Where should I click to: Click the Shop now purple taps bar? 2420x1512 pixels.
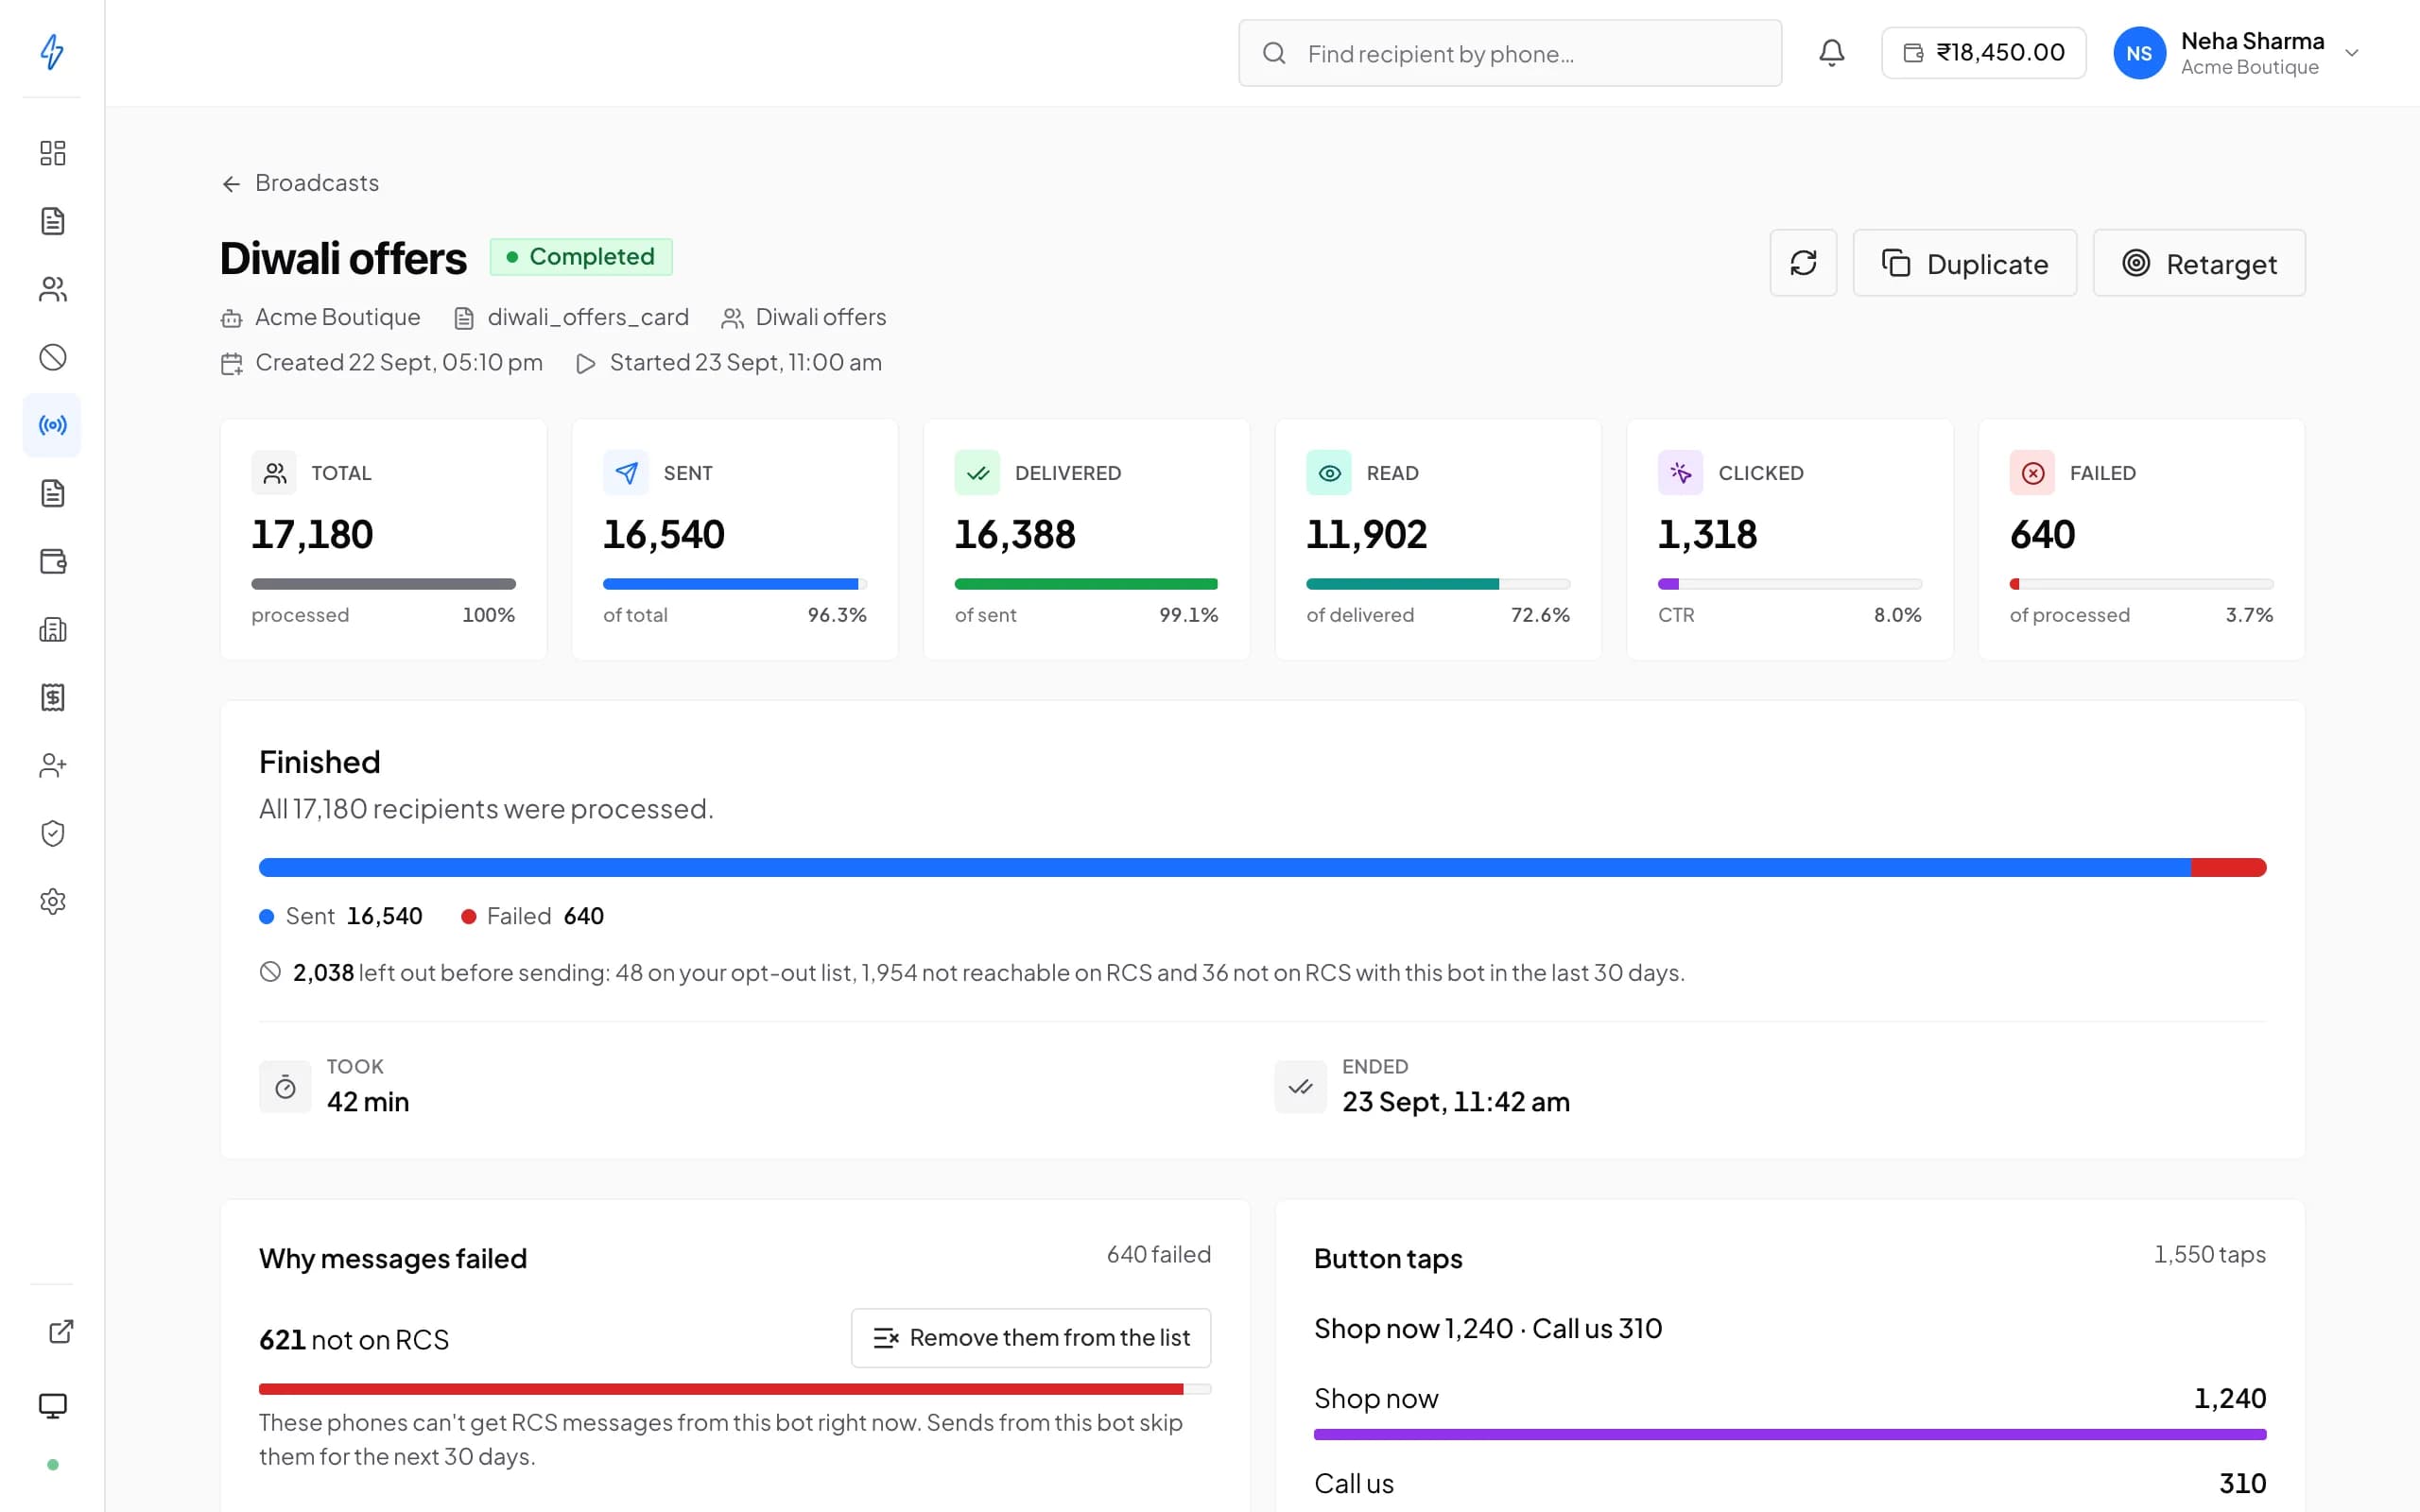tap(1790, 1435)
